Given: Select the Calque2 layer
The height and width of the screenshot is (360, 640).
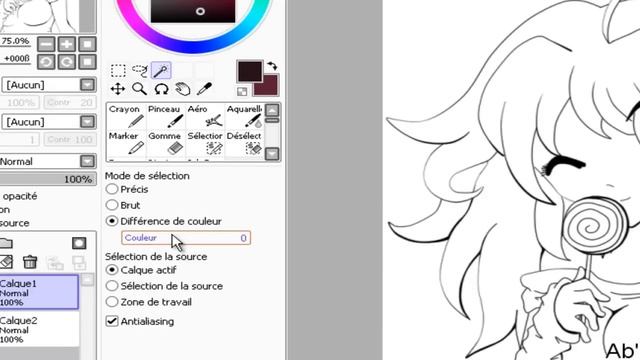Looking at the screenshot, I should click(39, 329).
